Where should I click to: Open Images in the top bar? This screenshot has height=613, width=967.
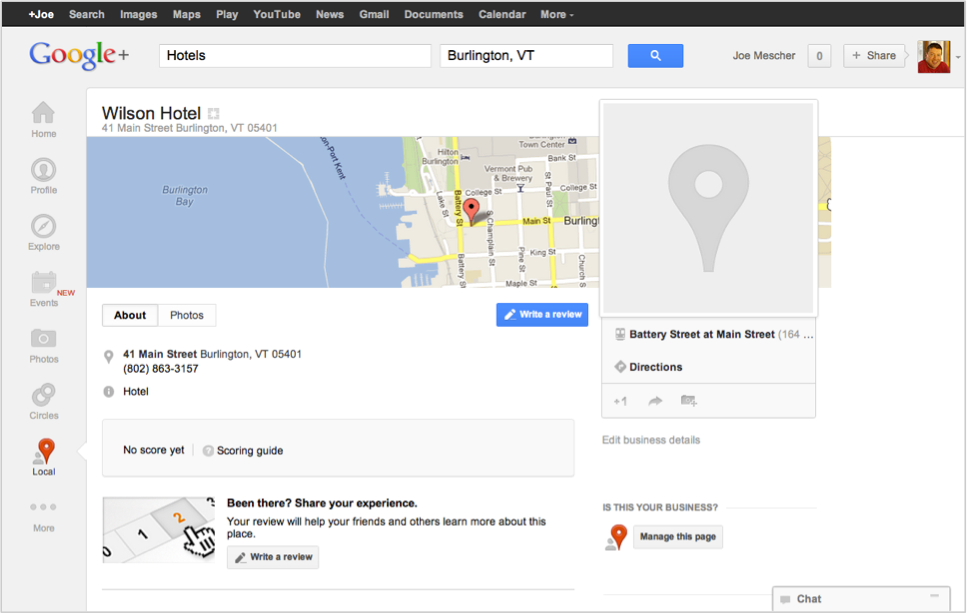pos(138,14)
